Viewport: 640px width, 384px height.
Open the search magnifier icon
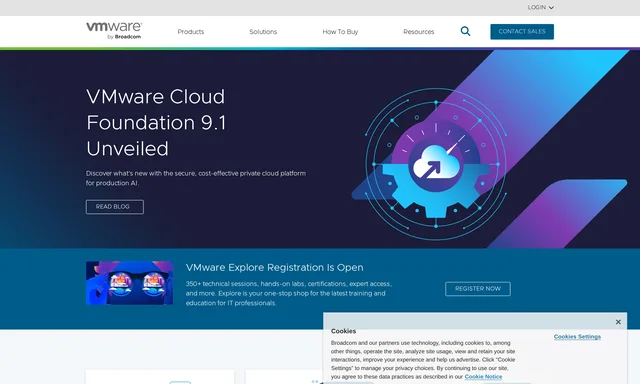tap(465, 31)
